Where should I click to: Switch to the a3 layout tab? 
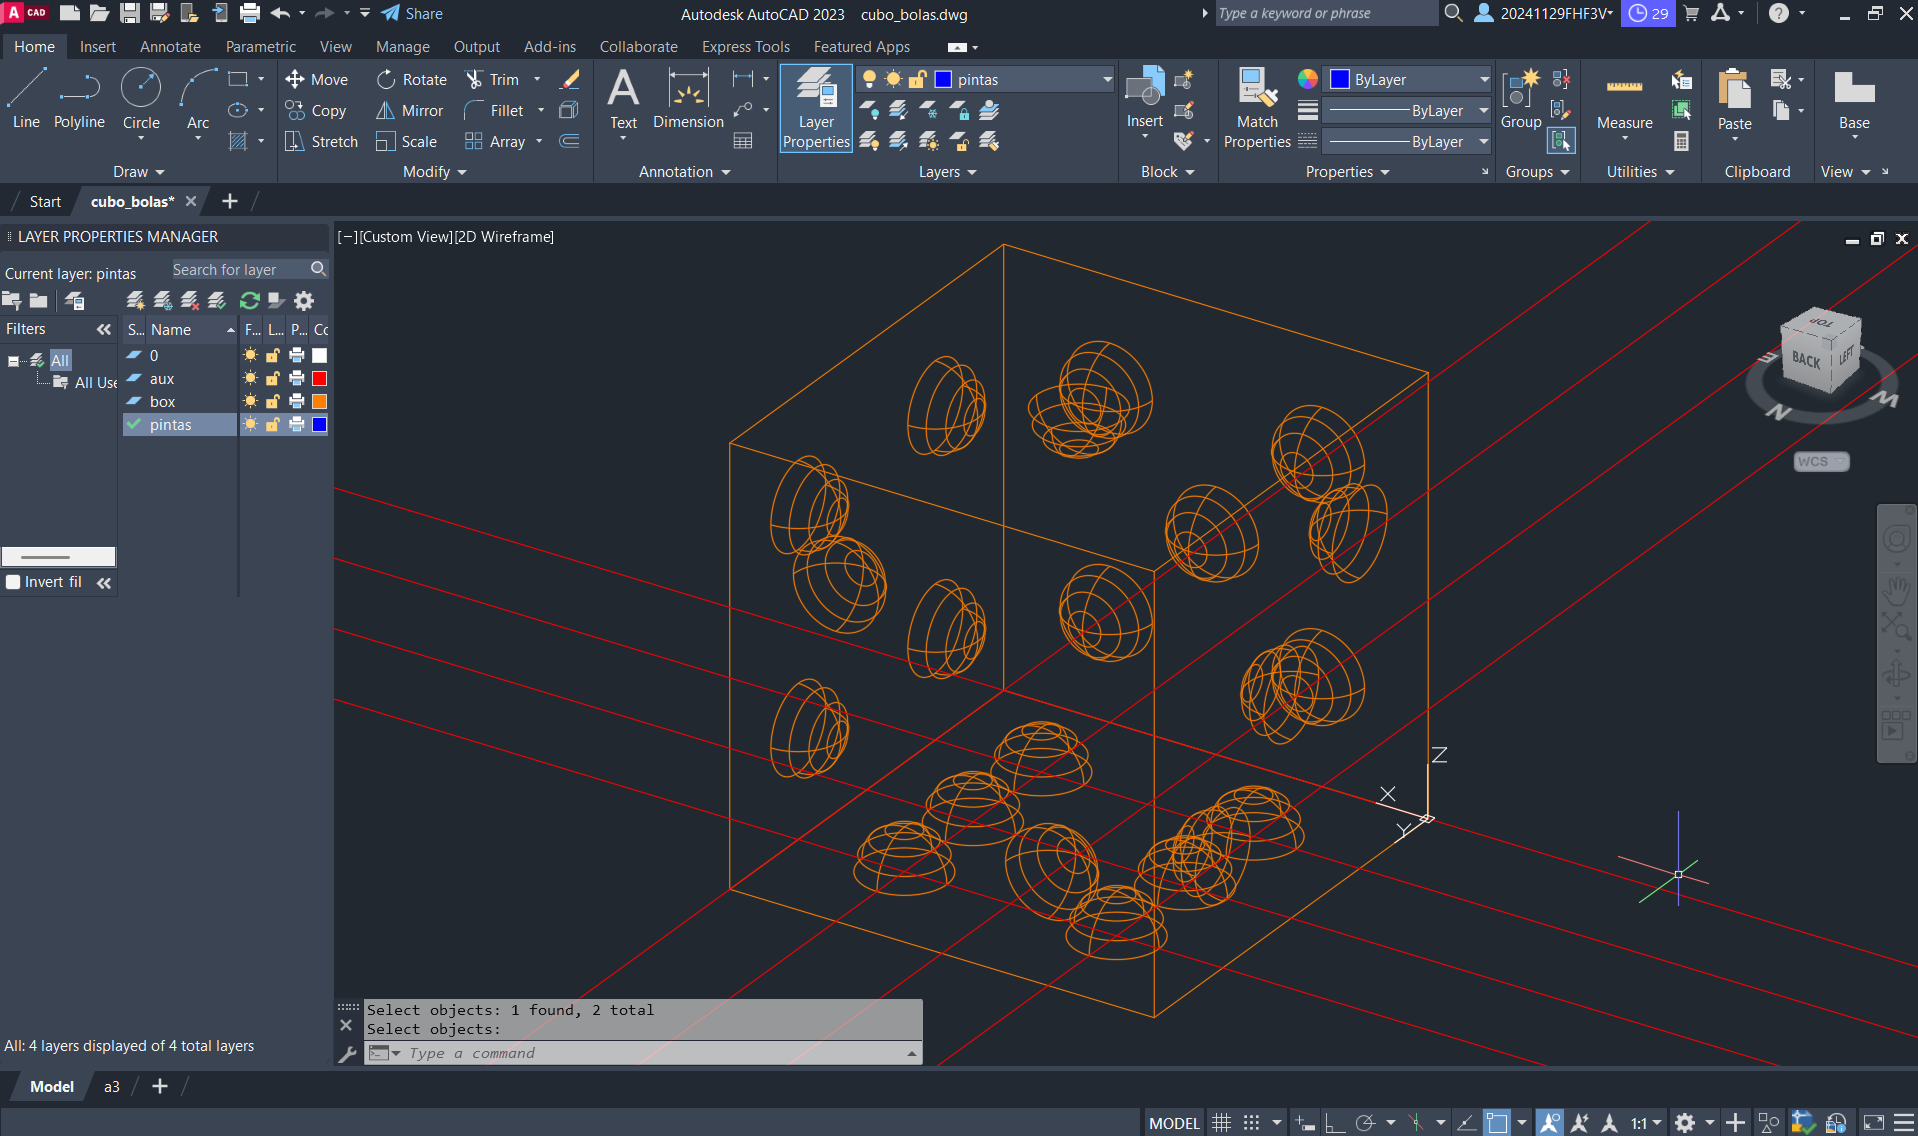pyautogui.click(x=112, y=1087)
